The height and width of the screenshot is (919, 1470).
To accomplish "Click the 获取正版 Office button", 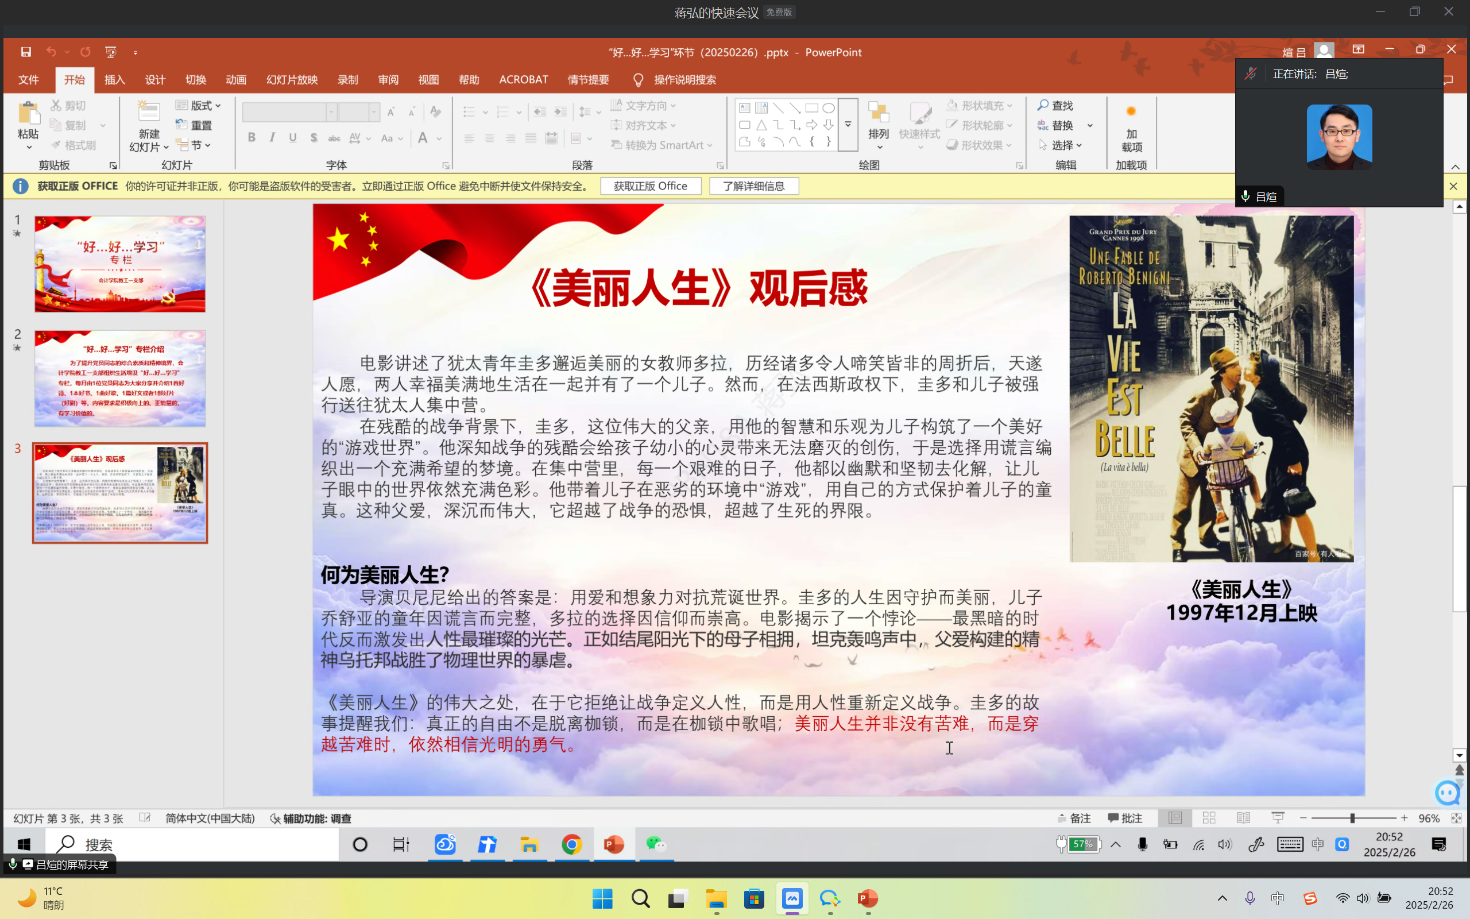I will (x=650, y=186).
